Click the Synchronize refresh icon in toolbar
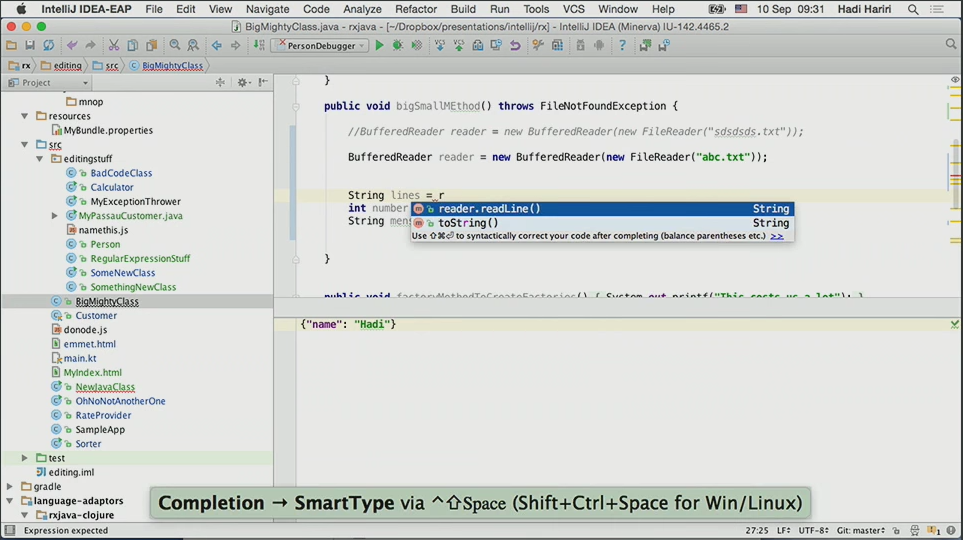Image resolution: width=963 pixels, height=540 pixels. pyautogui.click(x=48, y=45)
